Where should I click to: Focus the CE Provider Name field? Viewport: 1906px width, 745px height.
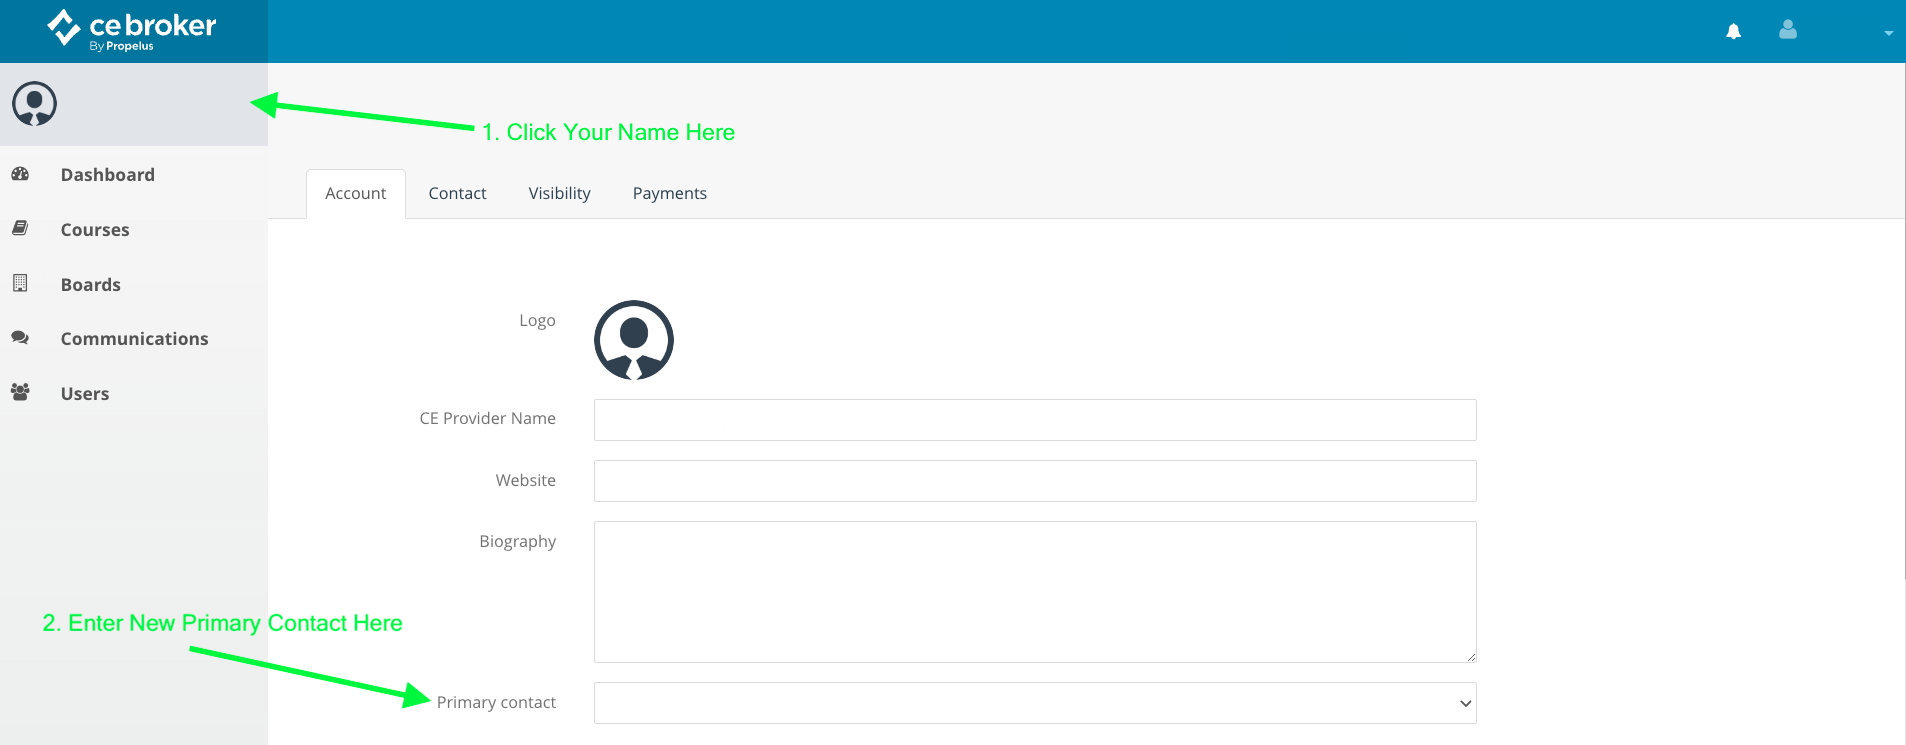[x=1035, y=420]
